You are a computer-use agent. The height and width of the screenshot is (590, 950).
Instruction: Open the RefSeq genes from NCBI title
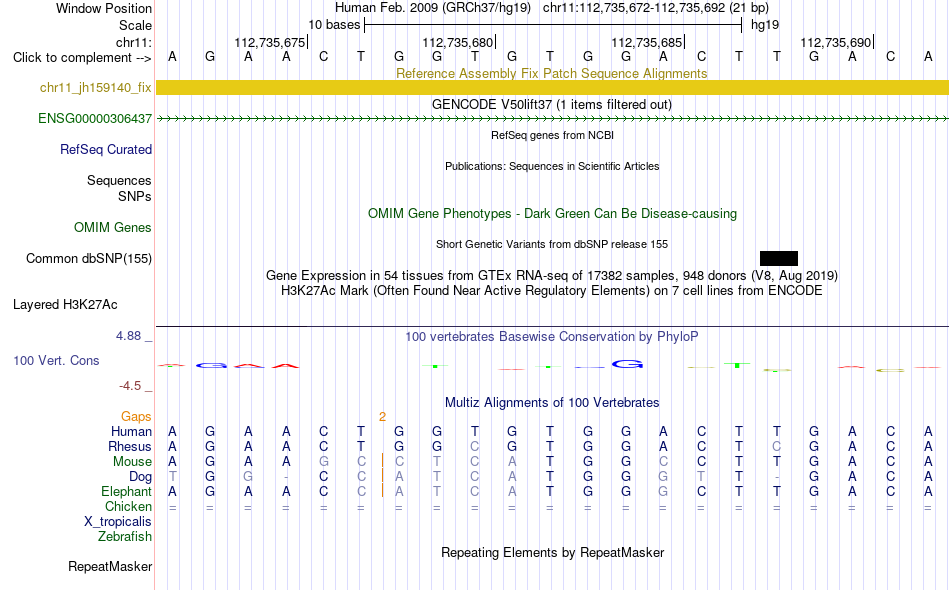click(552, 135)
